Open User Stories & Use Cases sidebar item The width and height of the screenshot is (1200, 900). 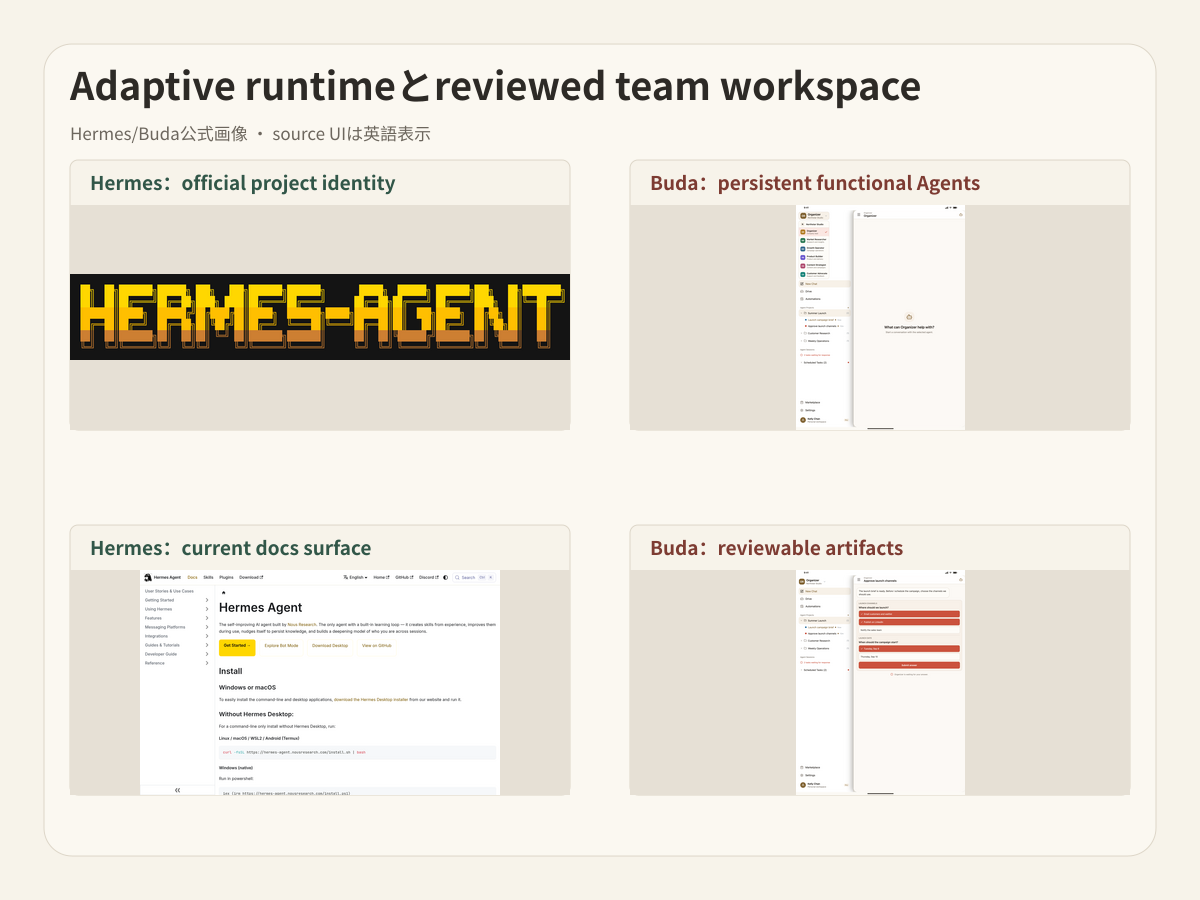tap(169, 591)
